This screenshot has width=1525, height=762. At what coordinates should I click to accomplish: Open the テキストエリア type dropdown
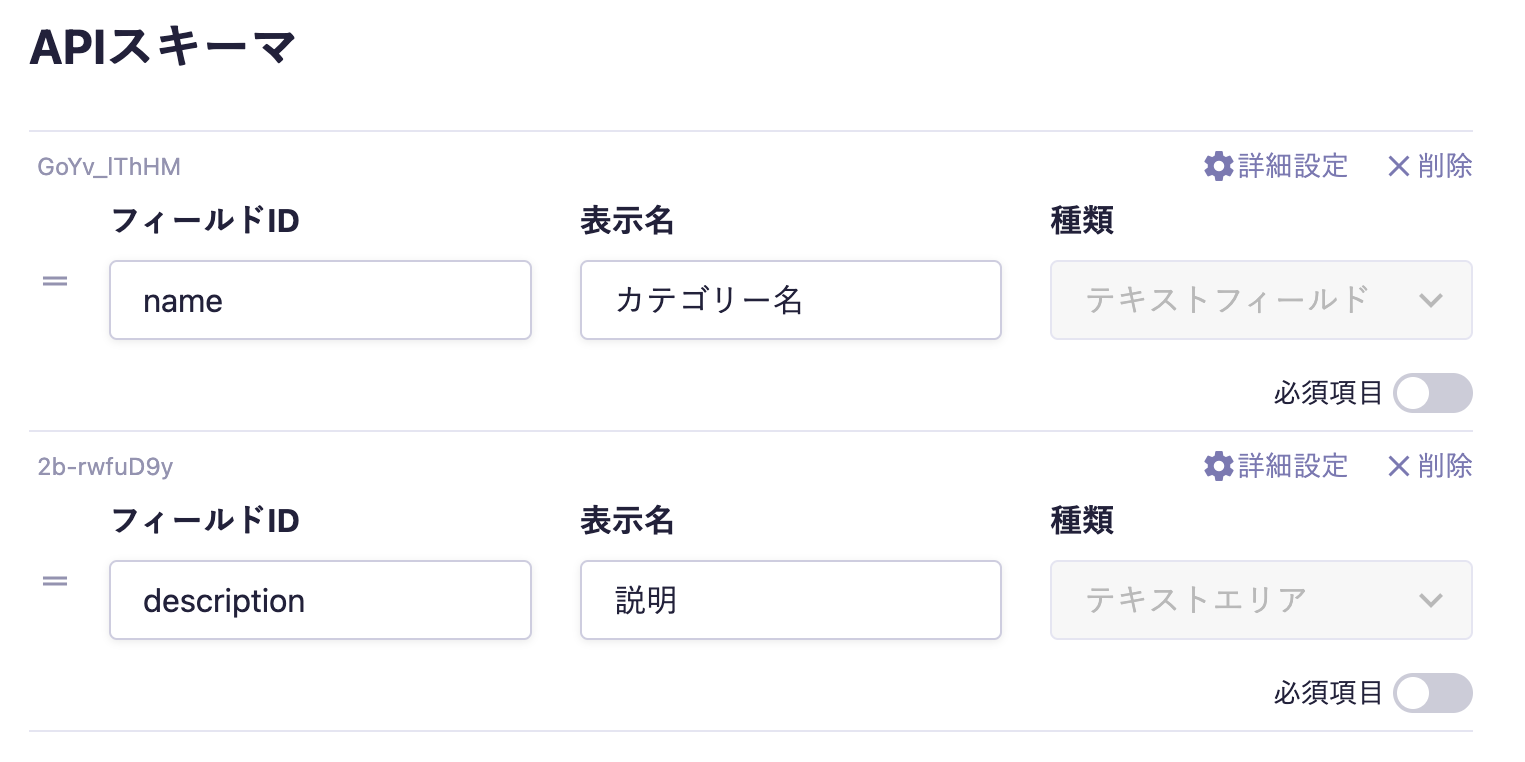(x=1260, y=600)
